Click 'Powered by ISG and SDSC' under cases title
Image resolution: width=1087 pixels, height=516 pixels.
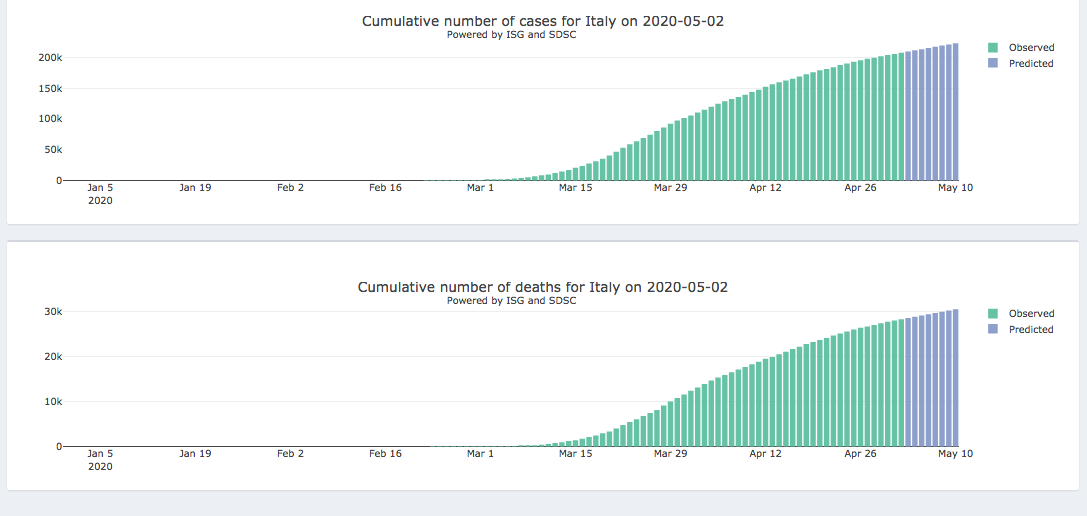(x=511, y=35)
